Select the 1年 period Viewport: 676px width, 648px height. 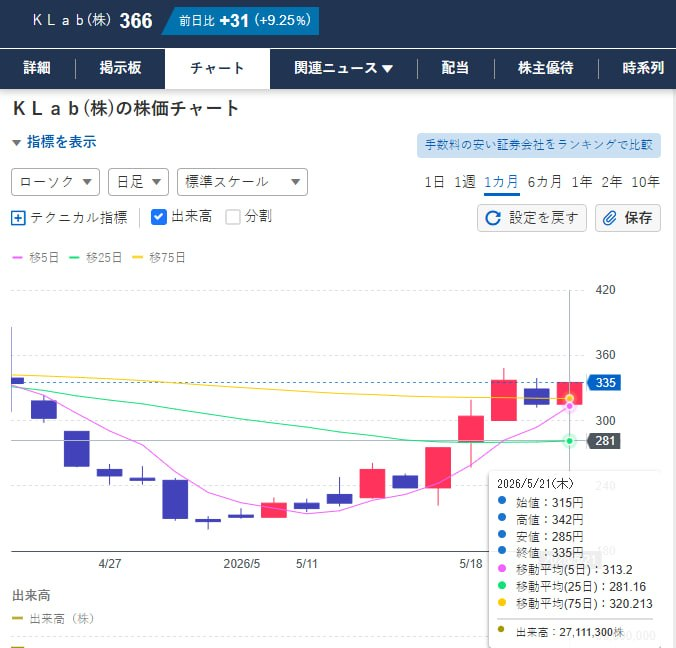(x=582, y=182)
